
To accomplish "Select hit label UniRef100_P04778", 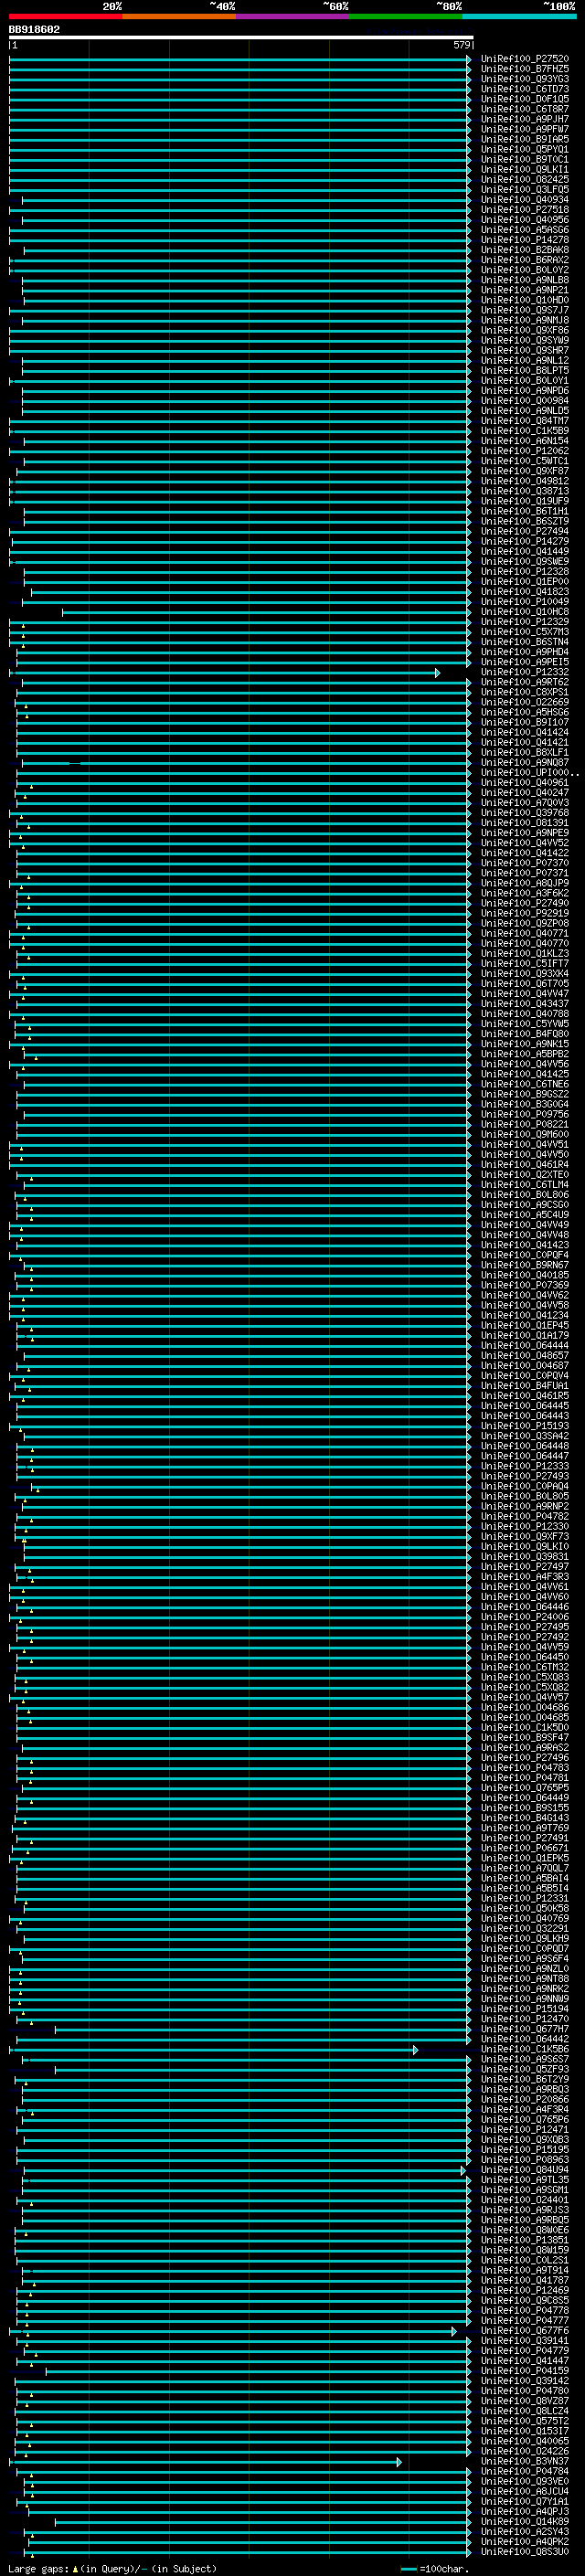I will click(x=525, y=2311).
